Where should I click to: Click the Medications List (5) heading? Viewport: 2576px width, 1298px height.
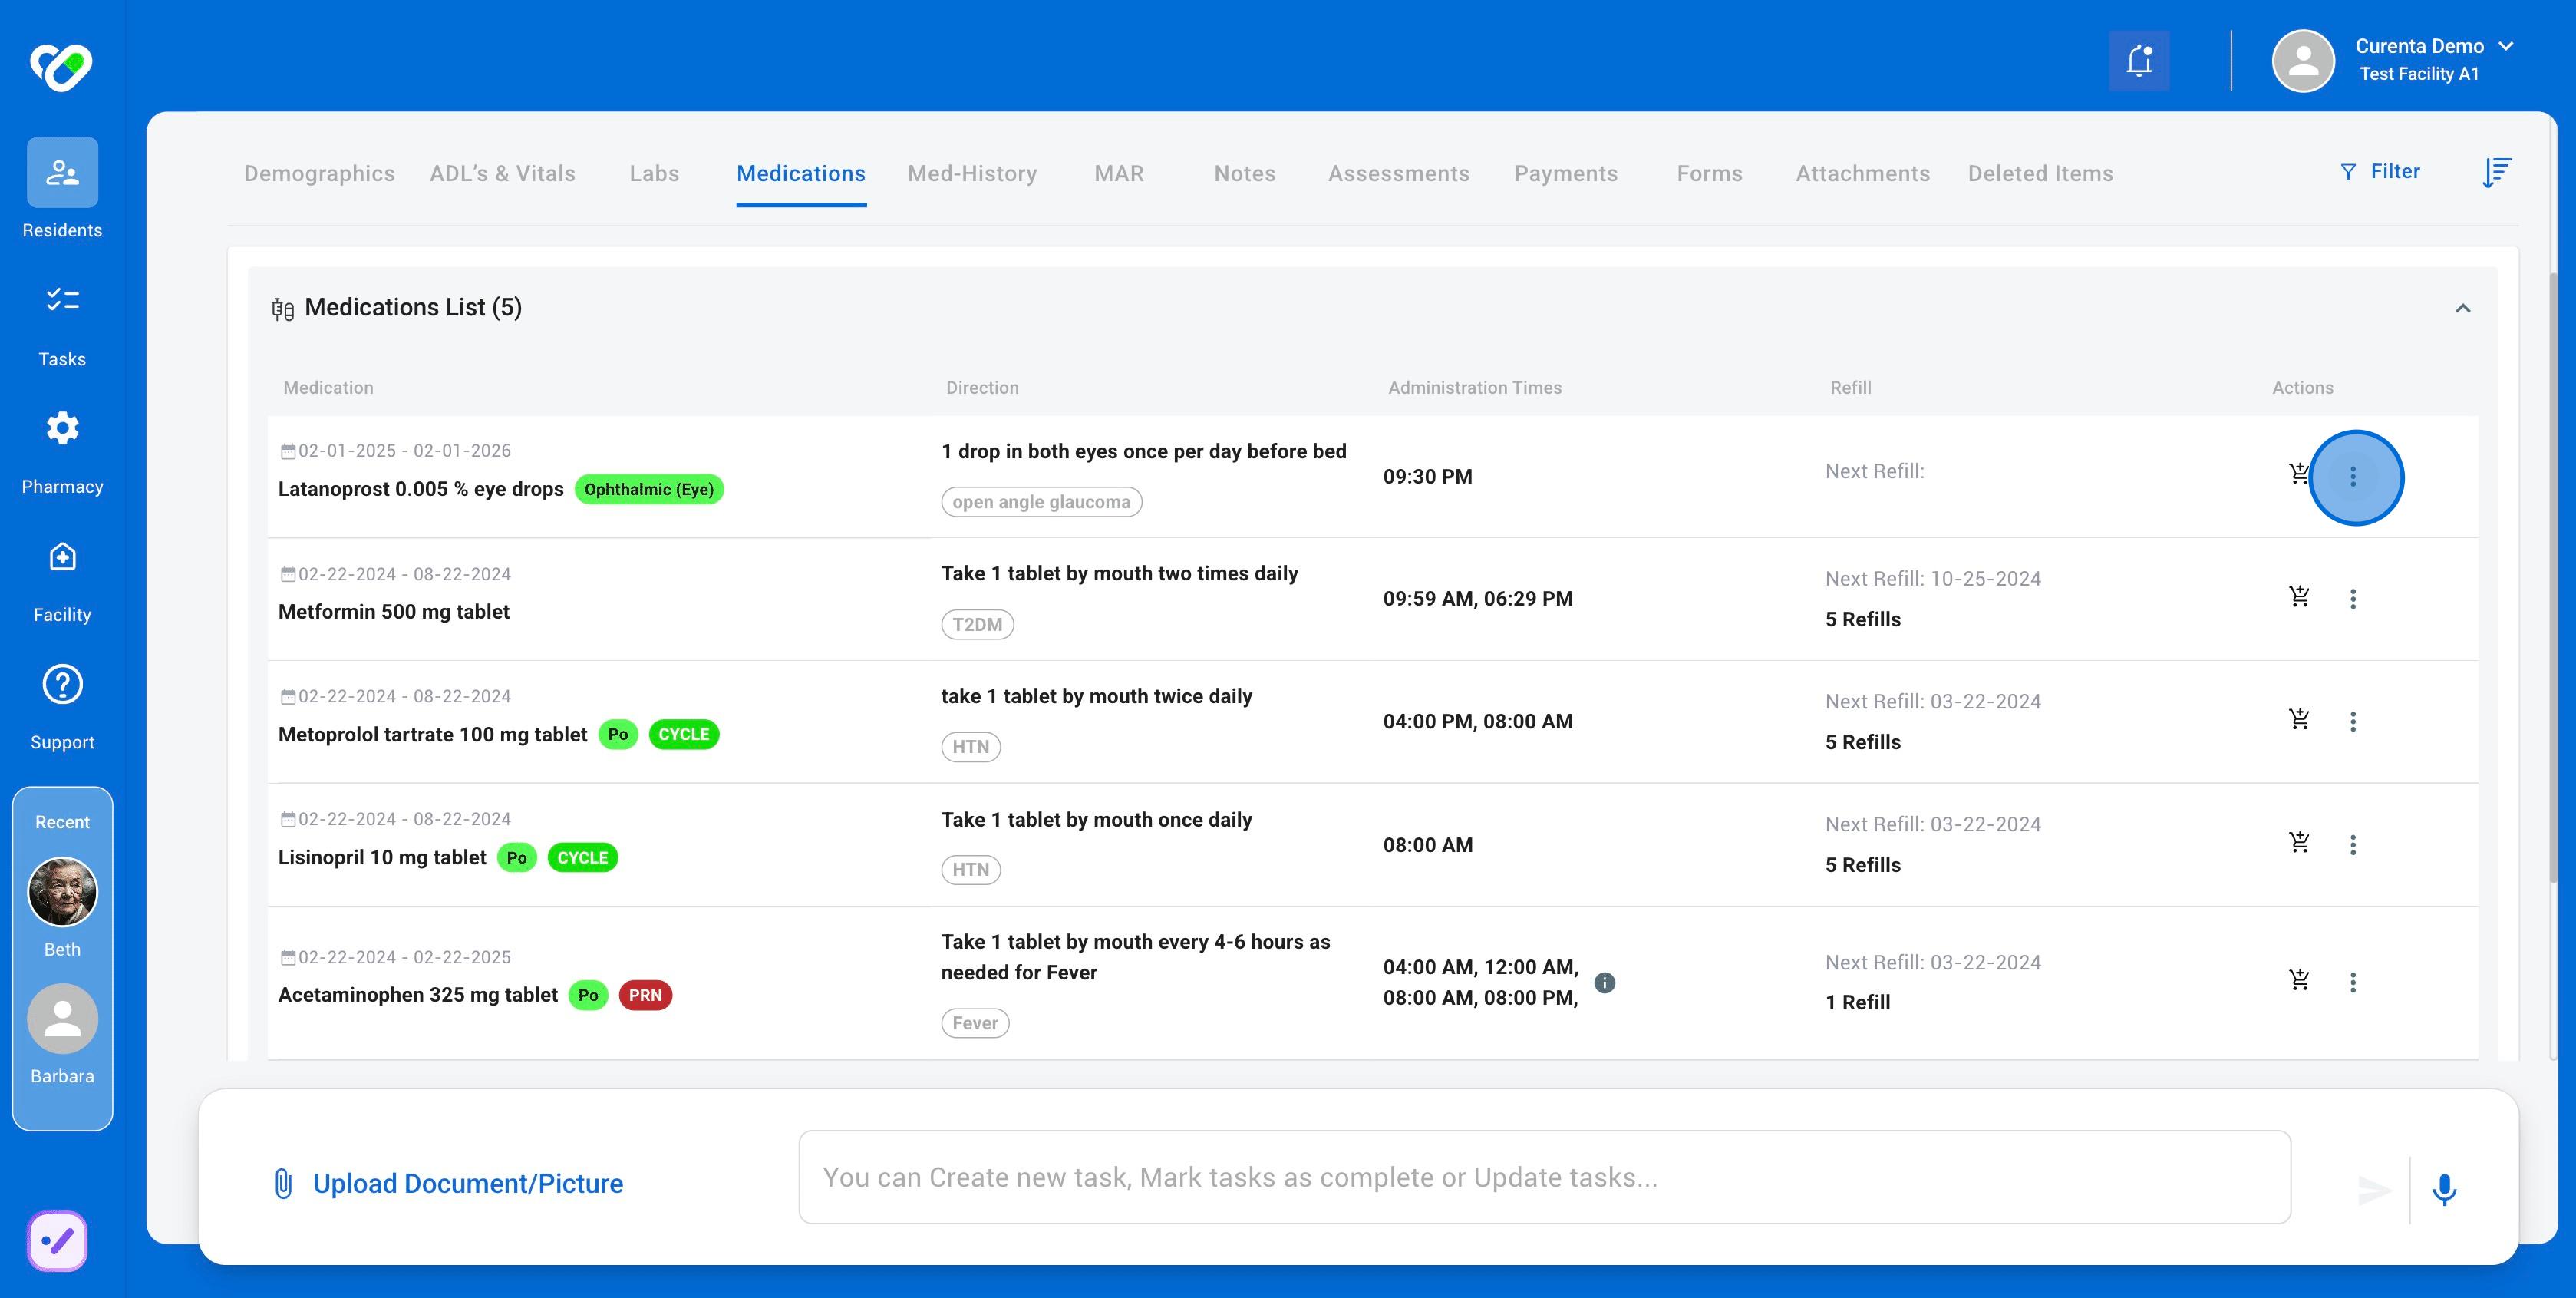413,308
